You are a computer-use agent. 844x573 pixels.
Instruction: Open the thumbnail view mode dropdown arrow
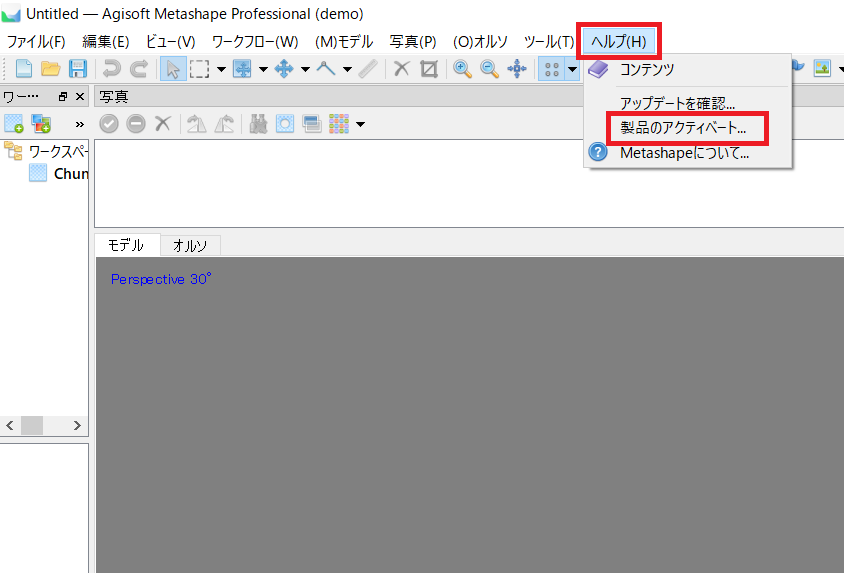pyautogui.click(x=361, y=124)
